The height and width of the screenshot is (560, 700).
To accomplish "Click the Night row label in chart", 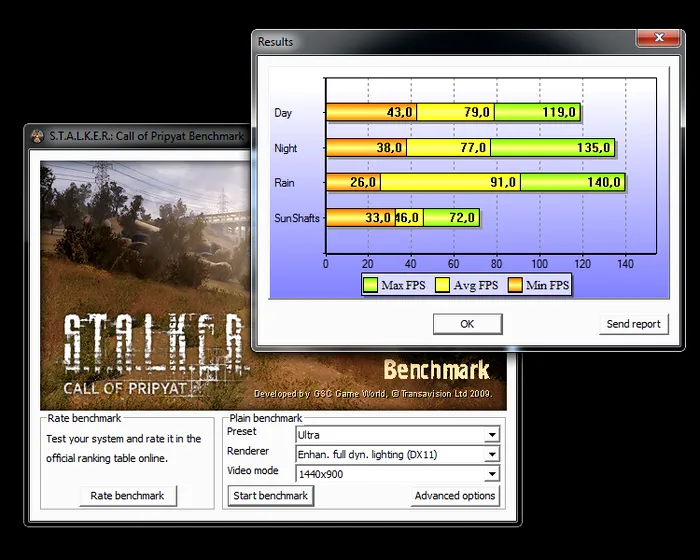I will coord(286,148).
